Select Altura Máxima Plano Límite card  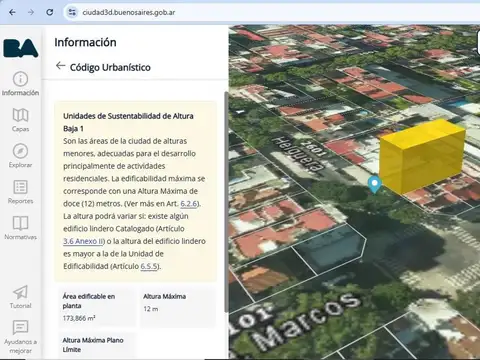[97, 346]
